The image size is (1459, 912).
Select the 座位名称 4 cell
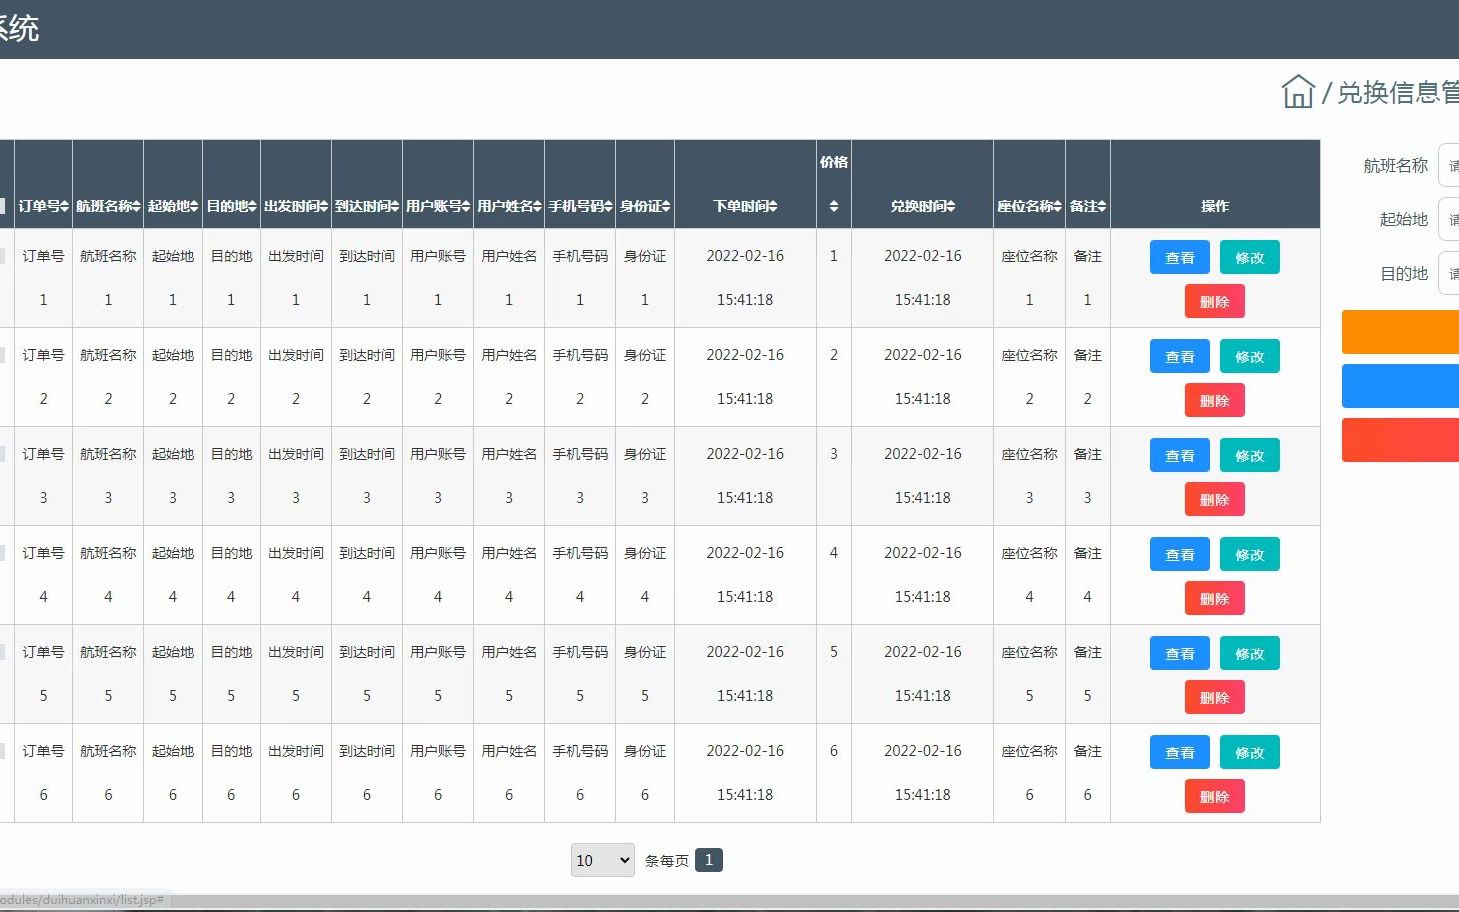[x=1029, y=575]
